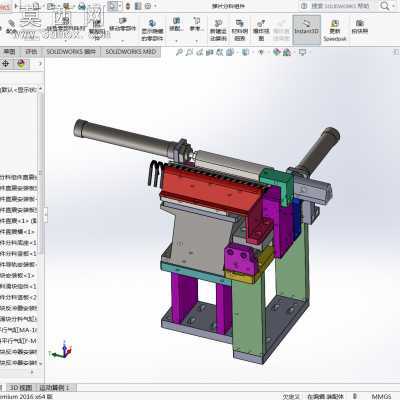Switch to the Motion Study 1 tab

[x=55, y=388]
